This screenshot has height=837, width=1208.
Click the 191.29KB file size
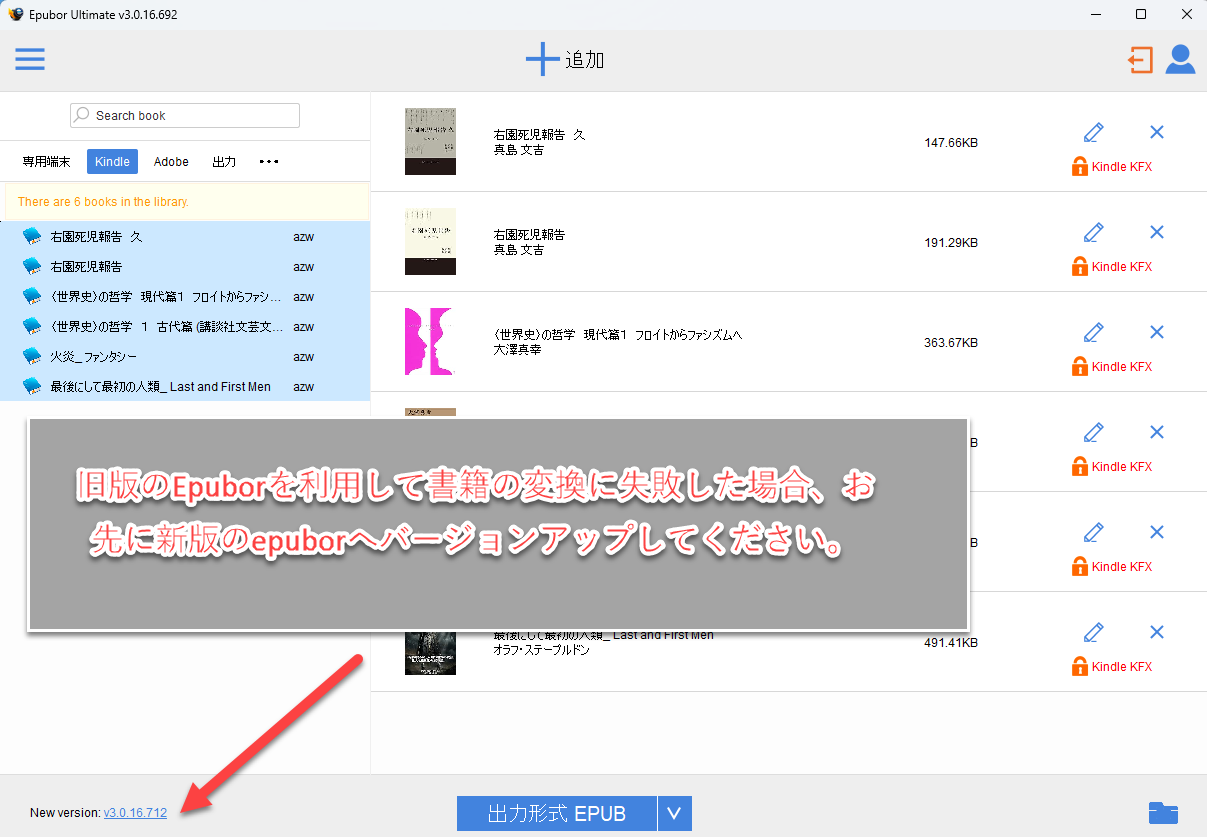[x=951, y=243]
